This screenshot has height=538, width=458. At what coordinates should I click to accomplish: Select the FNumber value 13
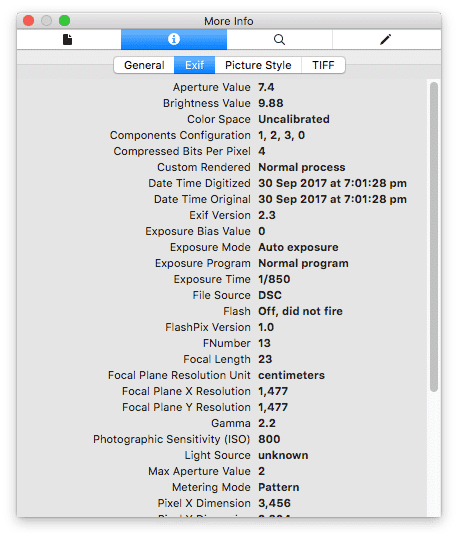coord(264,343)
